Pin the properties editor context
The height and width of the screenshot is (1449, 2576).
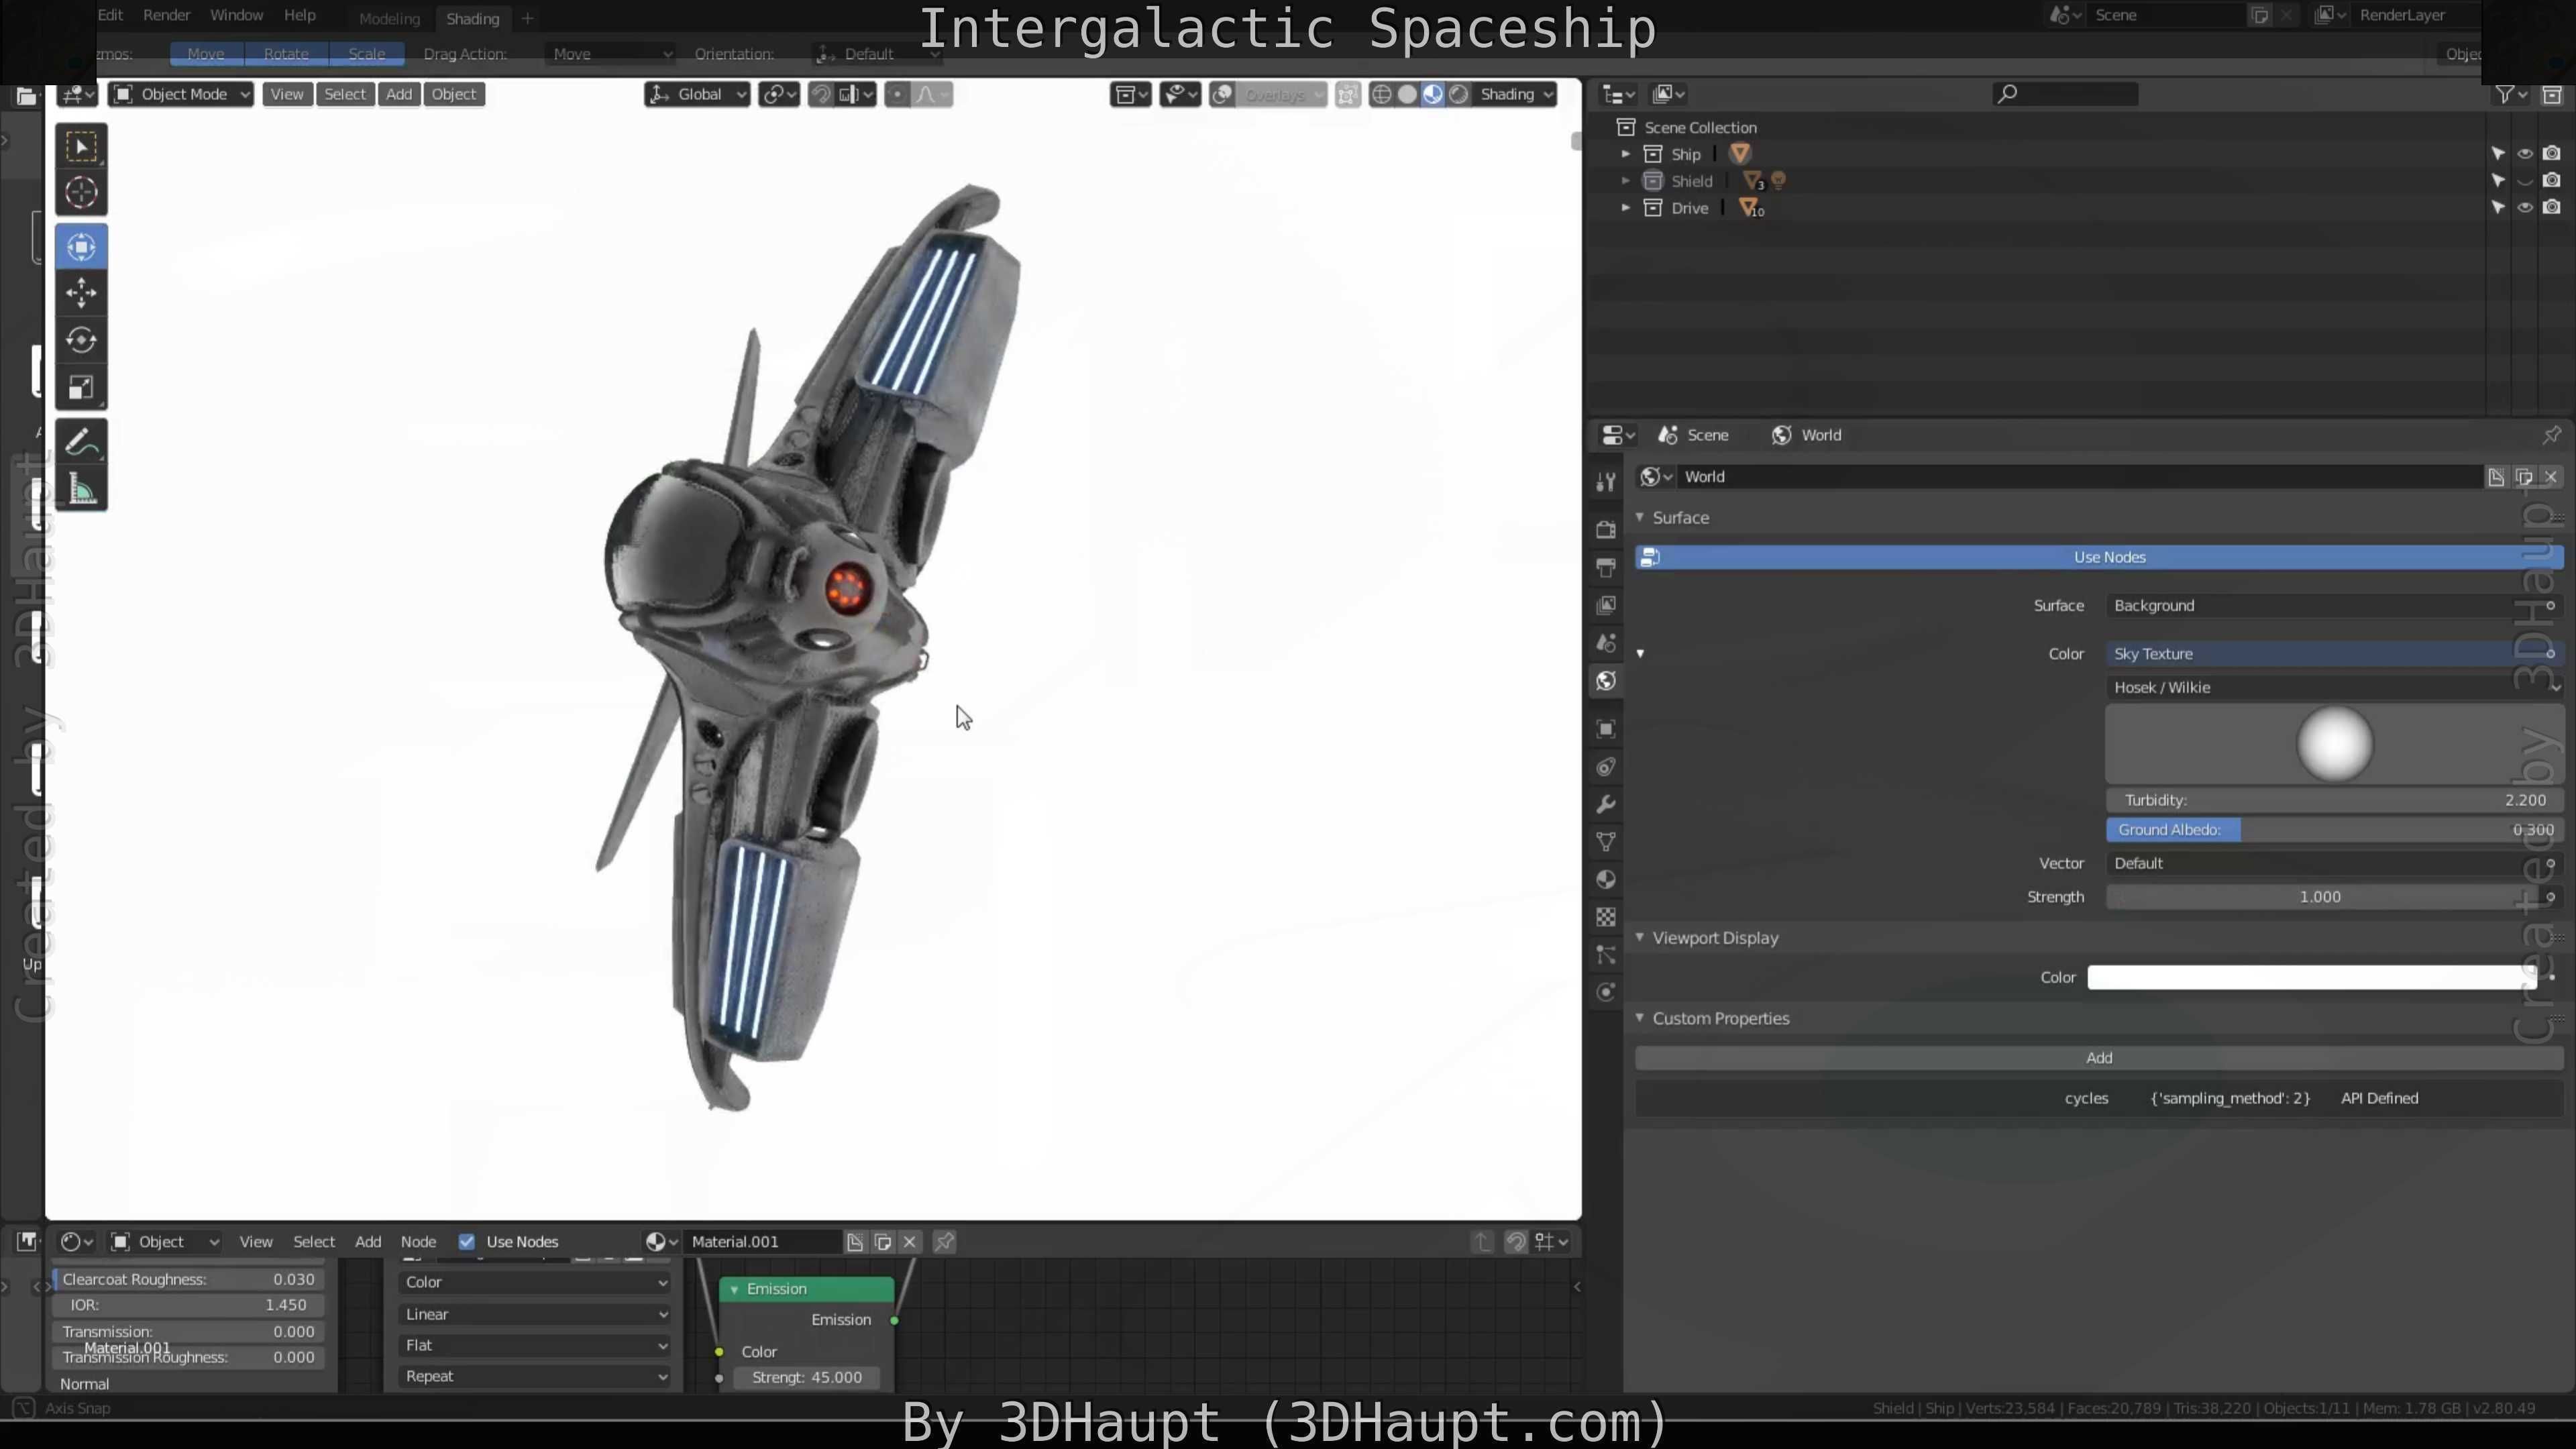2551,435
